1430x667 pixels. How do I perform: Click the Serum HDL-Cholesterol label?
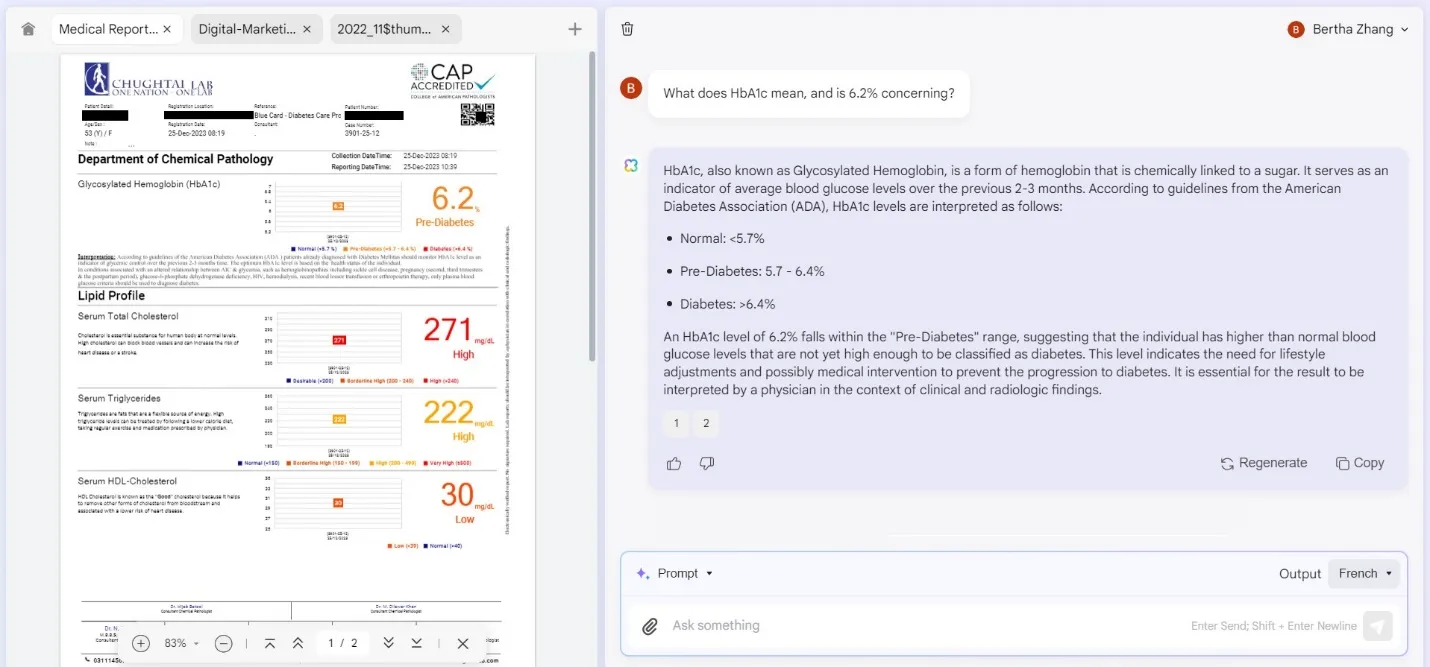[127, 481]
